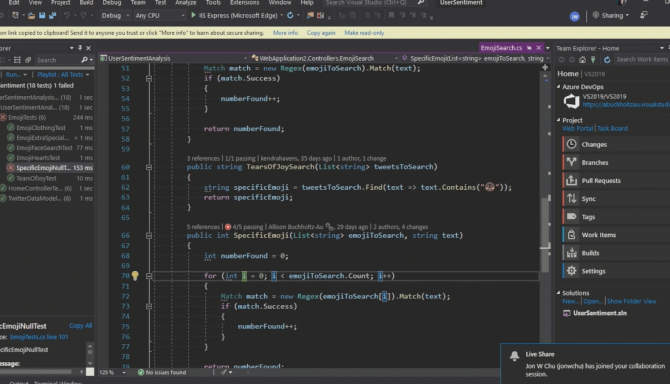Collapse the Azure DevOps section
The height and width of the screenshot is (384, 670).
coord(558,87)
